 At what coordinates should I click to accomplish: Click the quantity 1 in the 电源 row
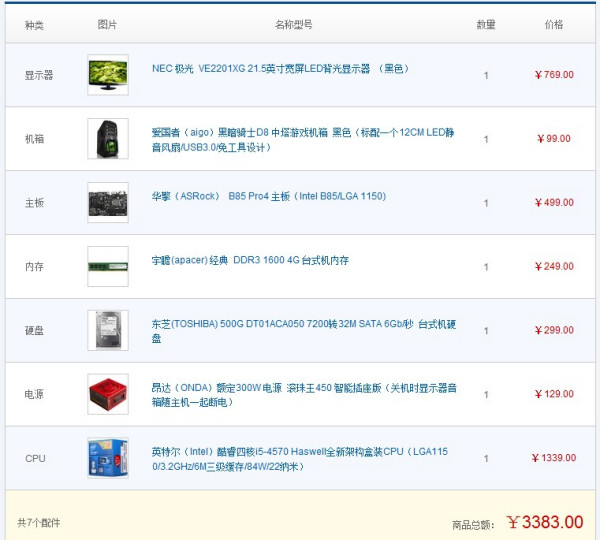click(486, 395)
